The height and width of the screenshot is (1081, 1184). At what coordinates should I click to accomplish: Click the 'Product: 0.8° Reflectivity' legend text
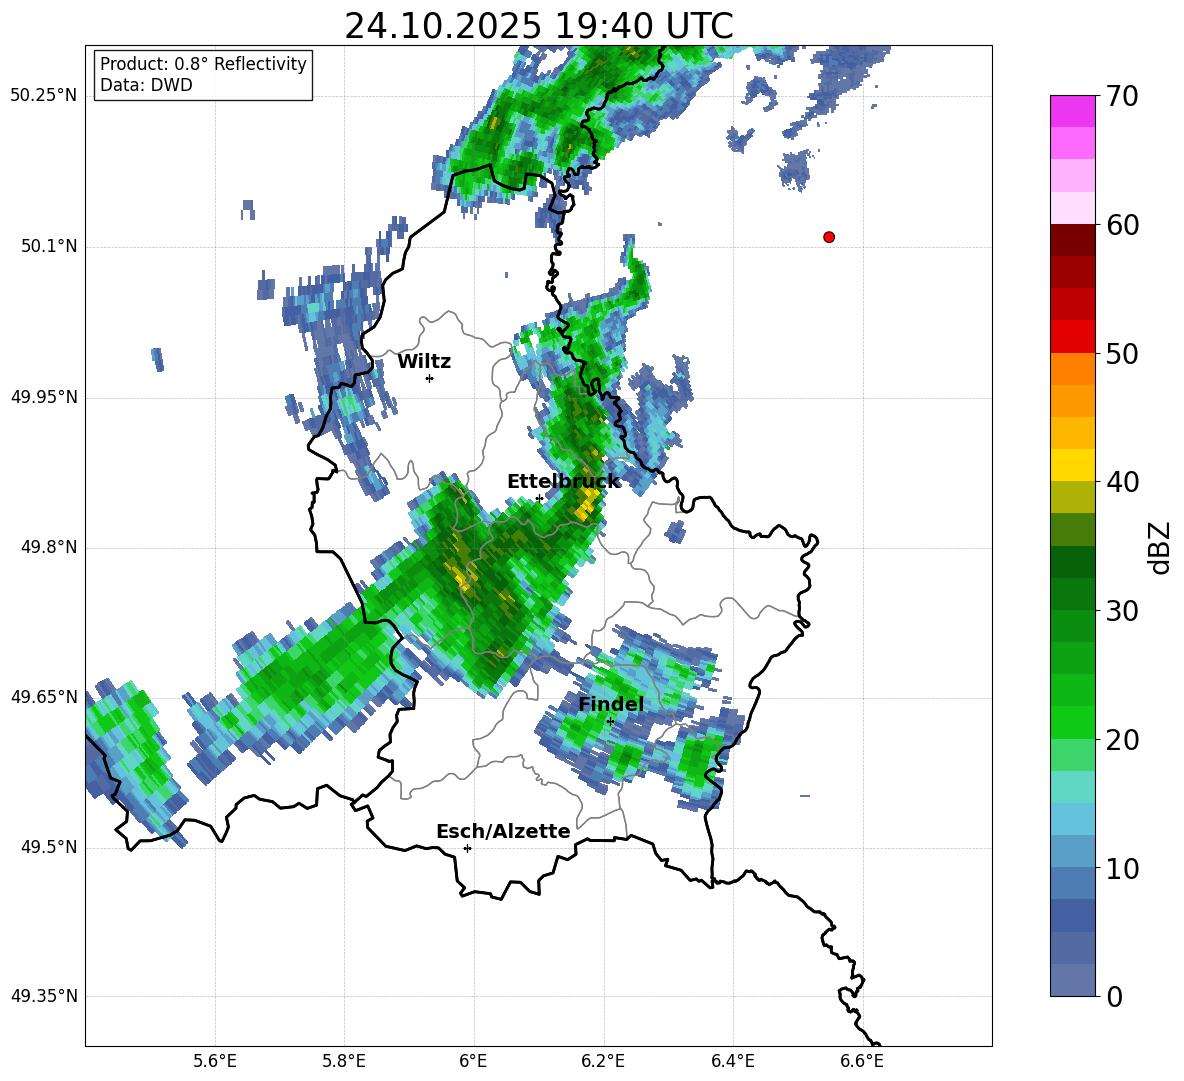[203, 63]
